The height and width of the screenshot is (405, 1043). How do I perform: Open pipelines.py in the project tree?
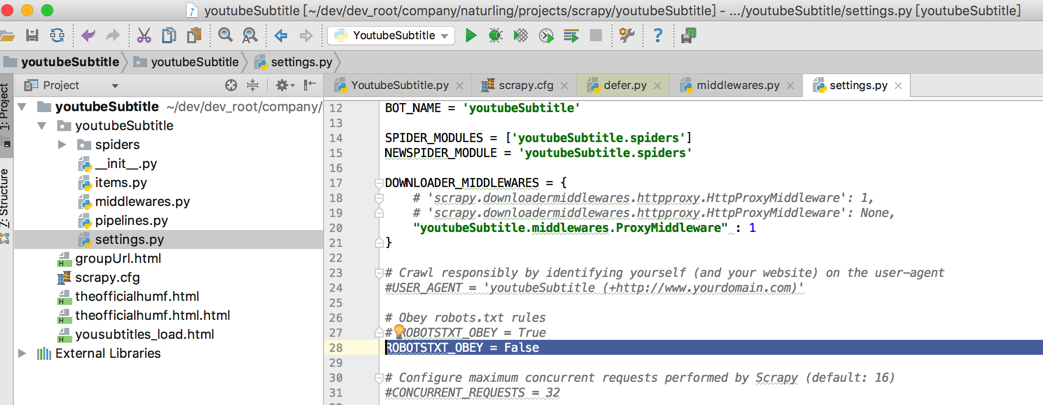point(131,221)
